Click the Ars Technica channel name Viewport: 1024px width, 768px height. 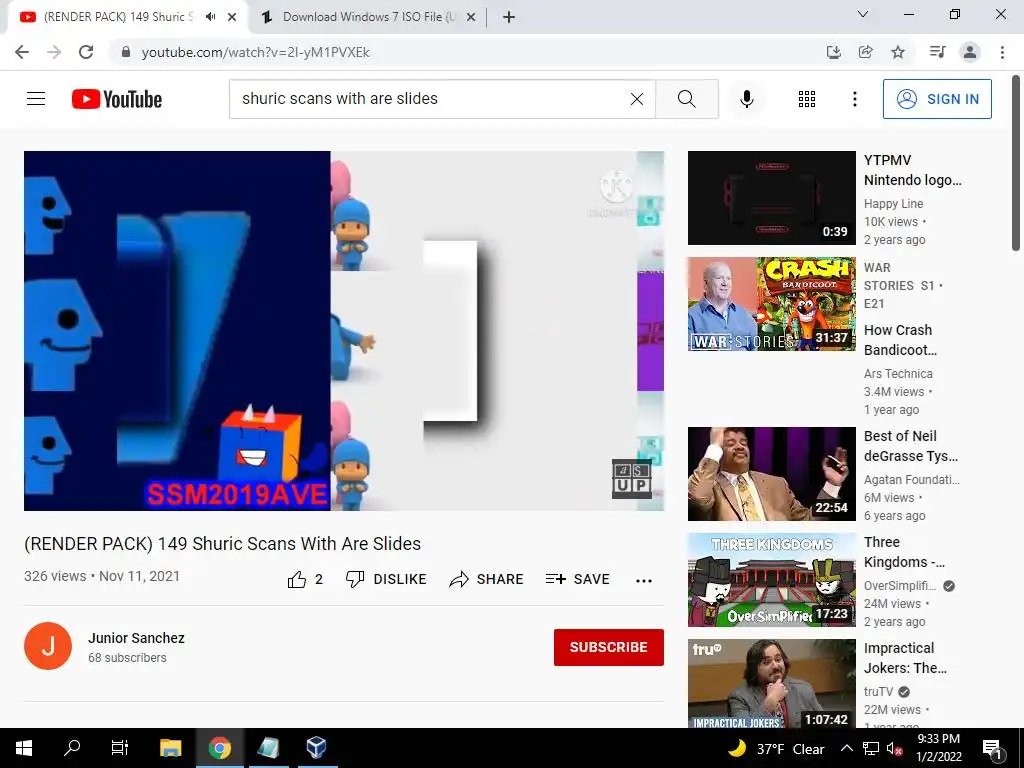898,374
